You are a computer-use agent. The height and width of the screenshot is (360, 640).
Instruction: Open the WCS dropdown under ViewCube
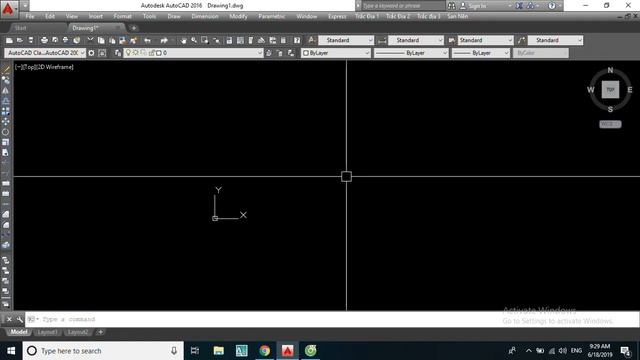pos(610,124)
